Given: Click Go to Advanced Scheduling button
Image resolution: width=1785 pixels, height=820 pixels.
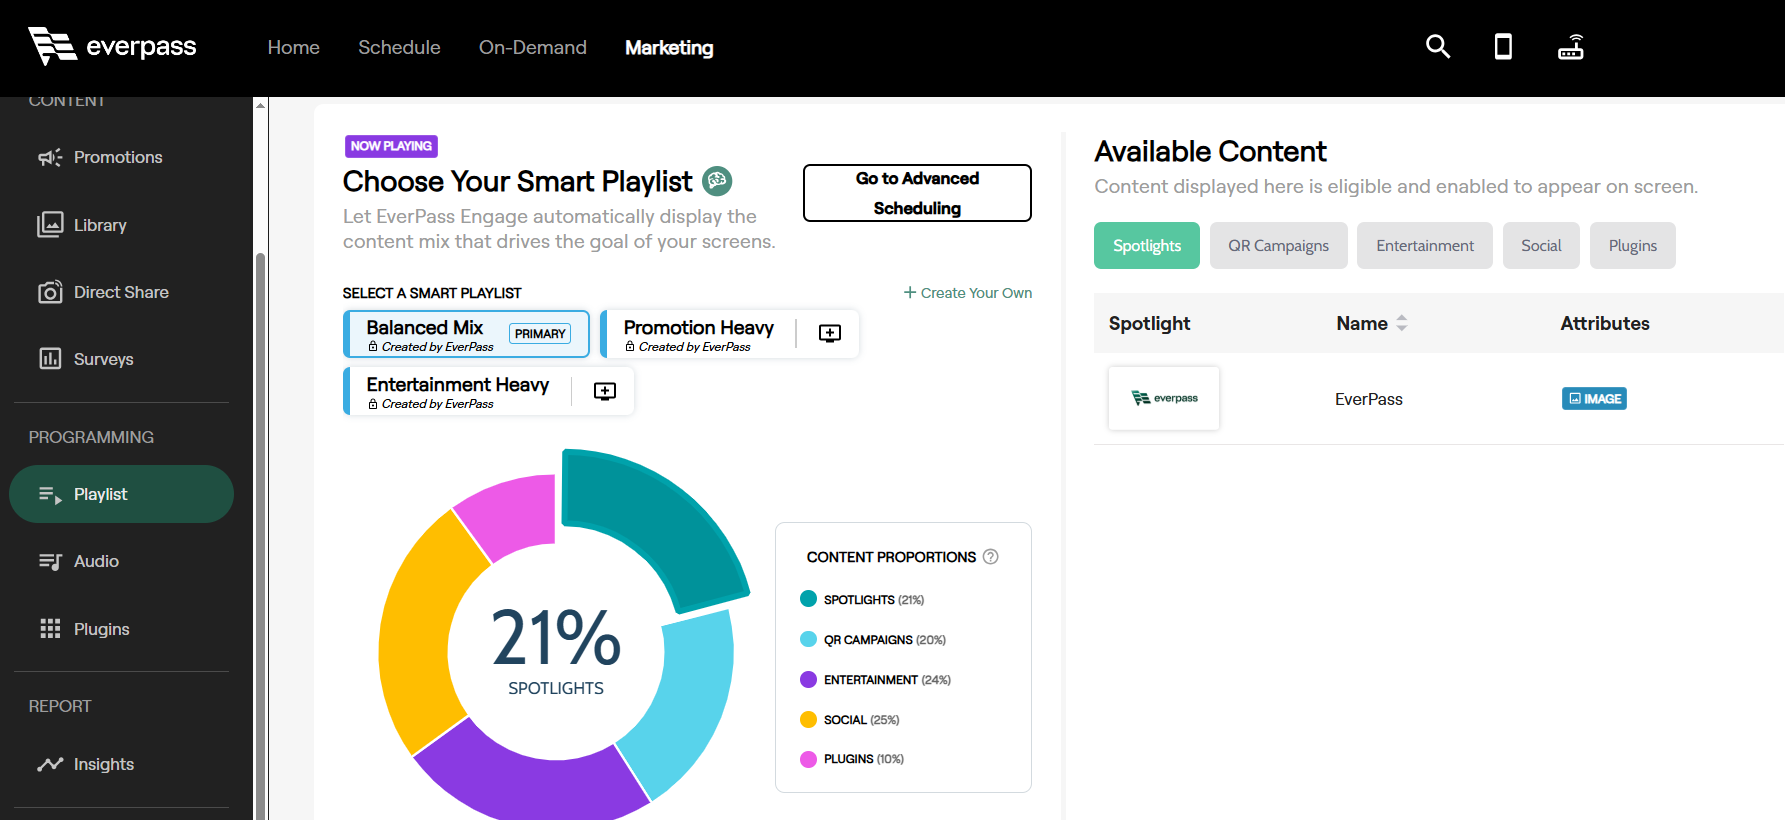Looking at the screenshot, I should (x=916, y=193).
